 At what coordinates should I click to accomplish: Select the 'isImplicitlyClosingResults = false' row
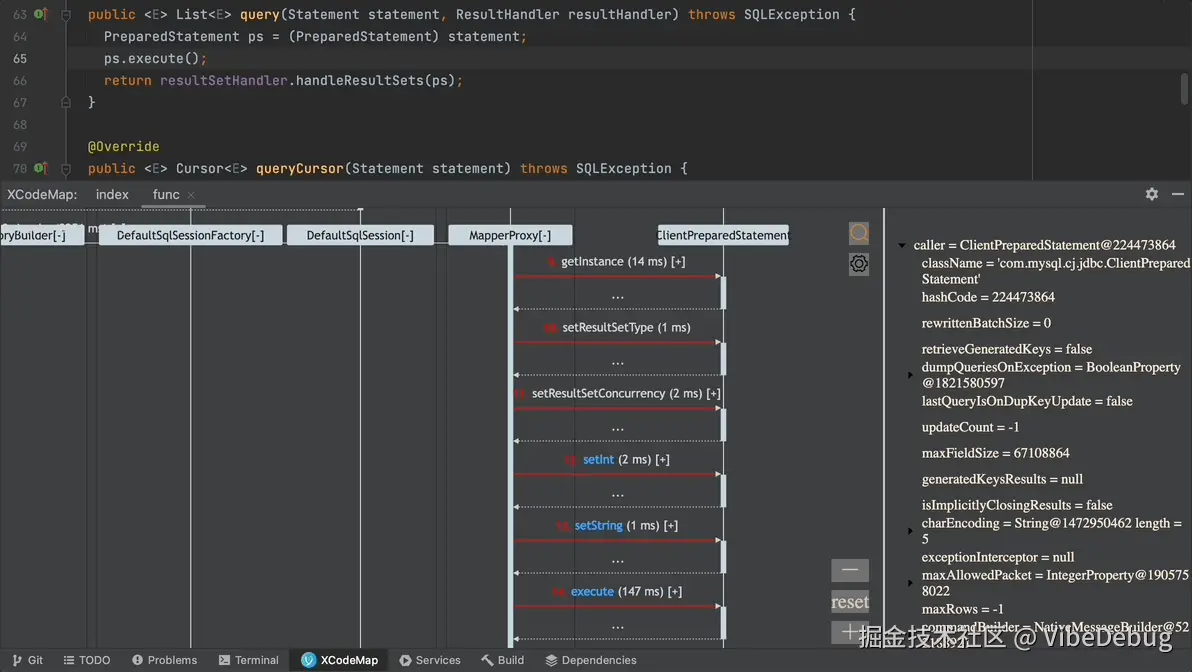1016,505
